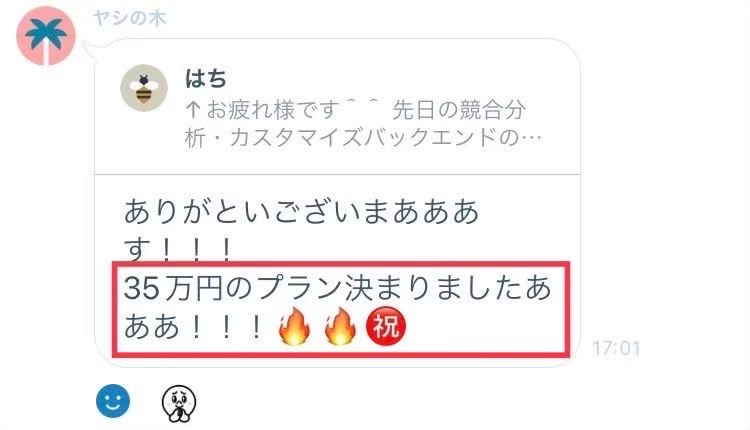This screenshot has width=750, height=430.
Task: Click the red highlight box border
Action: [x=341, y=263]
